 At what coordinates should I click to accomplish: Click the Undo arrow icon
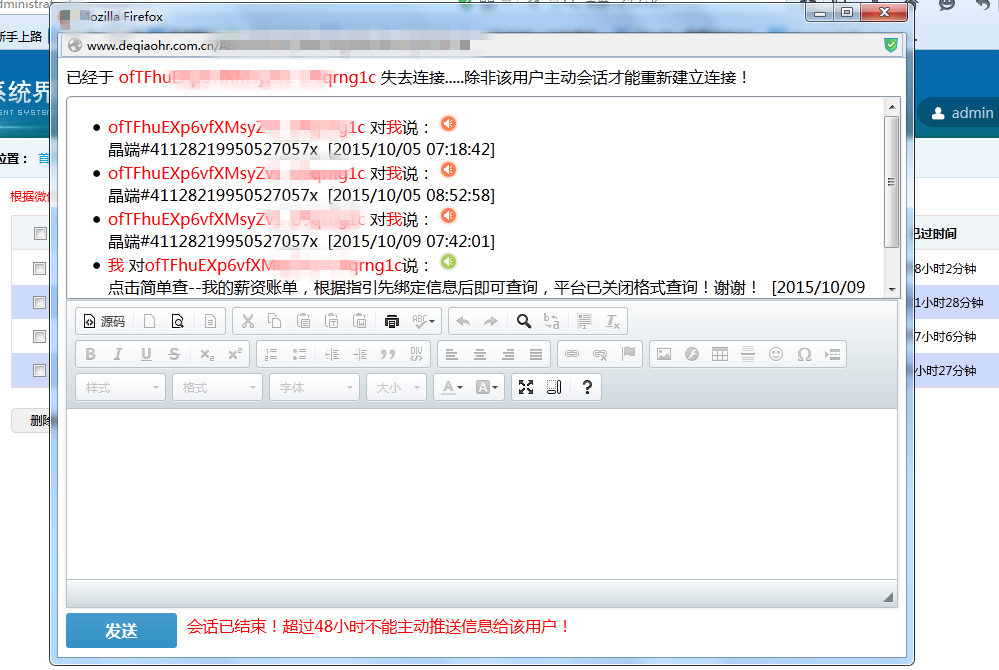463,322
